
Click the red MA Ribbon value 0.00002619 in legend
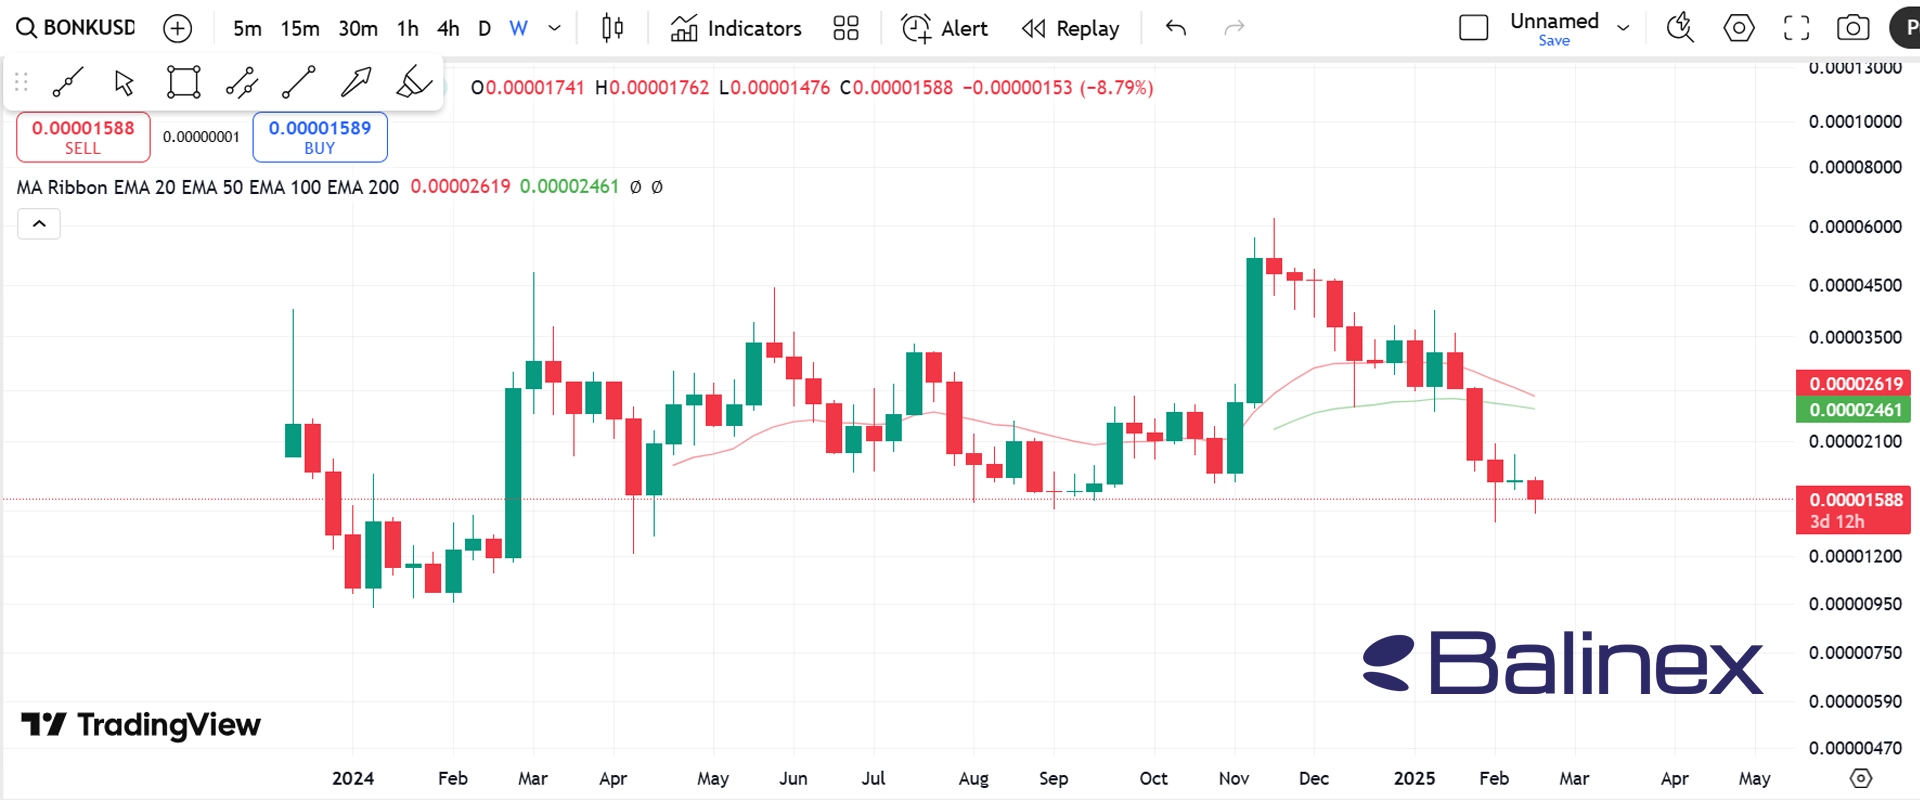click(460, 187)
